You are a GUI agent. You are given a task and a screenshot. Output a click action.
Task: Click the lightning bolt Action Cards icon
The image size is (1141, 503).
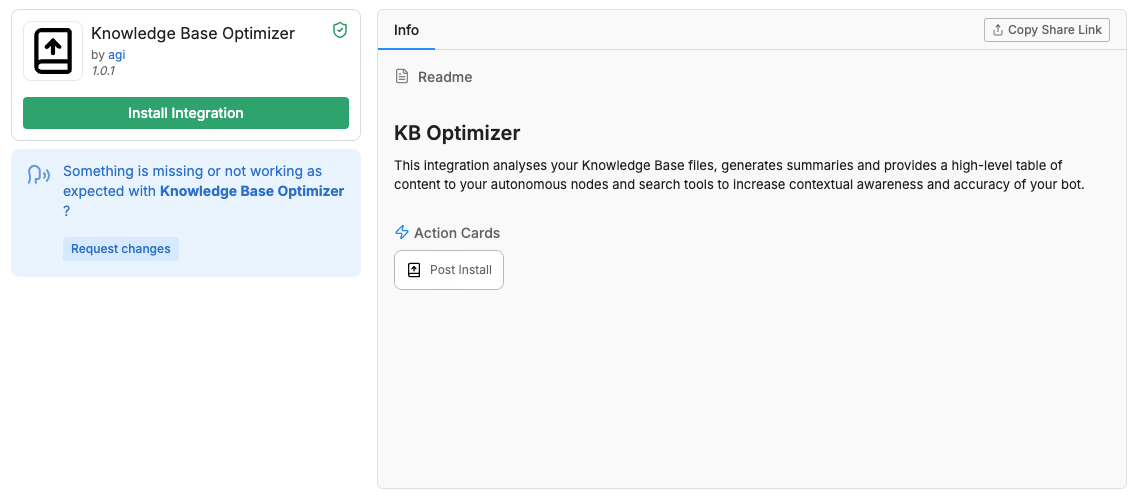(402, 233)
